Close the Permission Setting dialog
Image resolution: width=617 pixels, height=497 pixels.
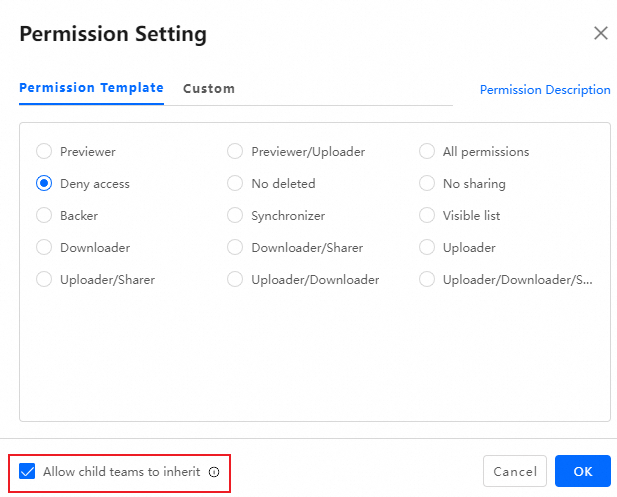click(x=601, y=33)
